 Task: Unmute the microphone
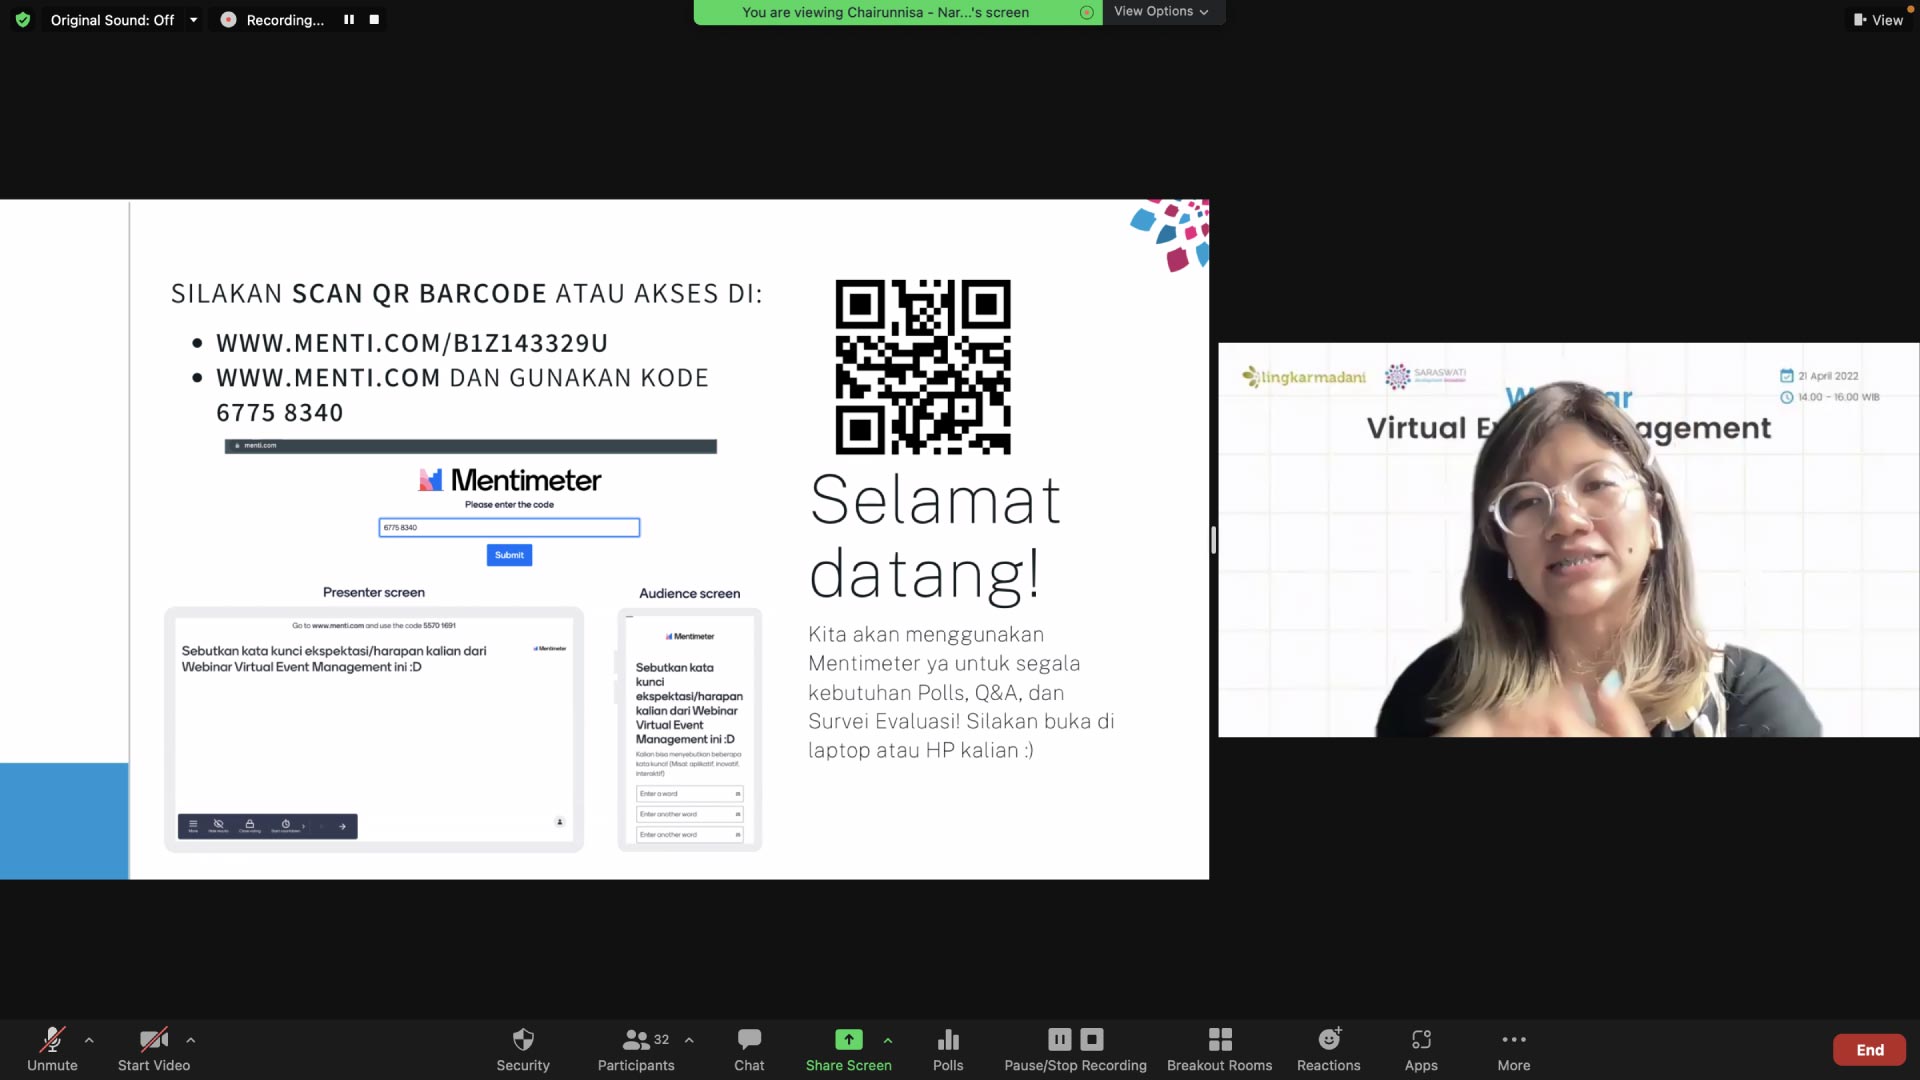click(52, 1049)
